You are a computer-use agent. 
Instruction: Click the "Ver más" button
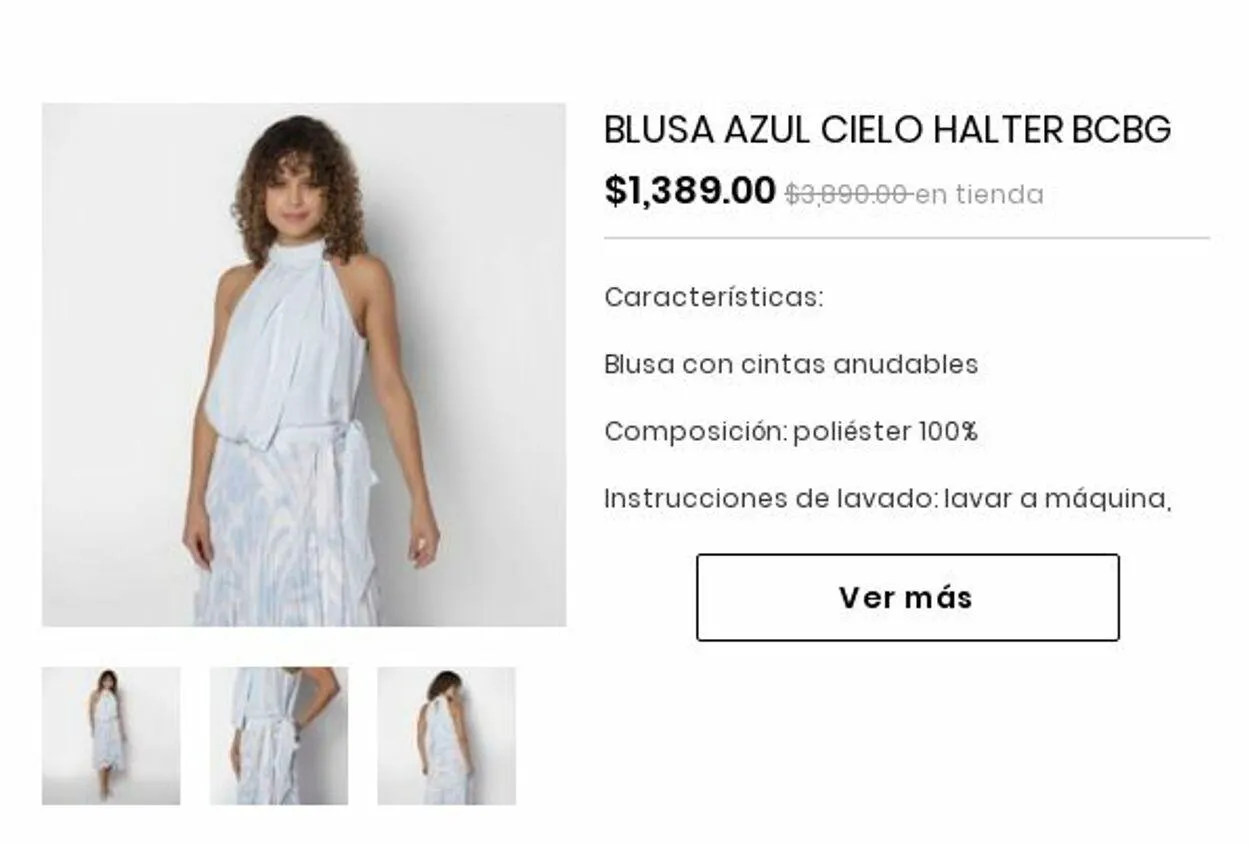point(907,597)
